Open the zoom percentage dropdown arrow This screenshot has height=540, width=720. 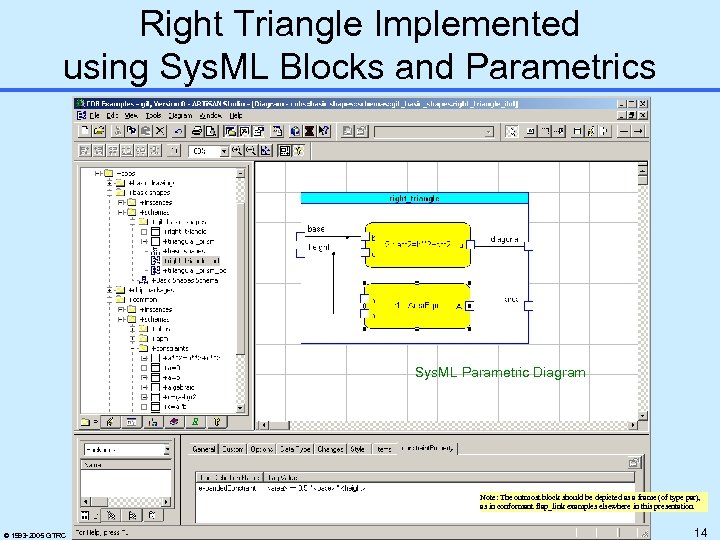[x=224, y=151]
